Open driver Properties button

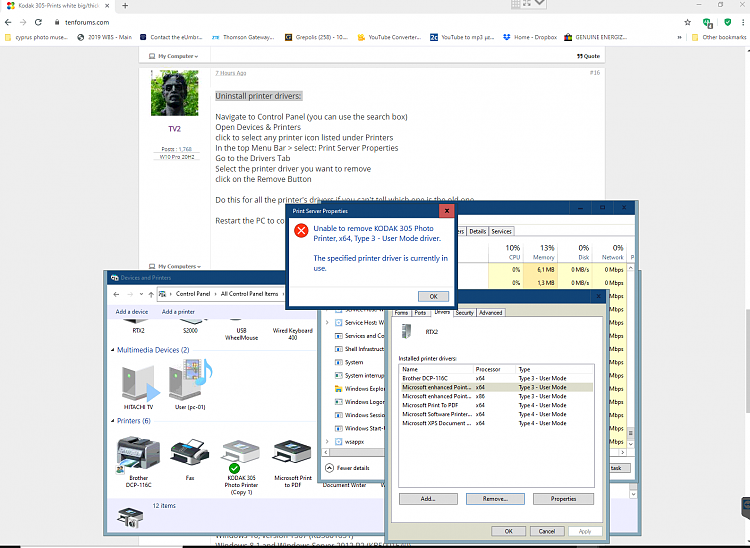pyautogui.click(x=563, y=499)
